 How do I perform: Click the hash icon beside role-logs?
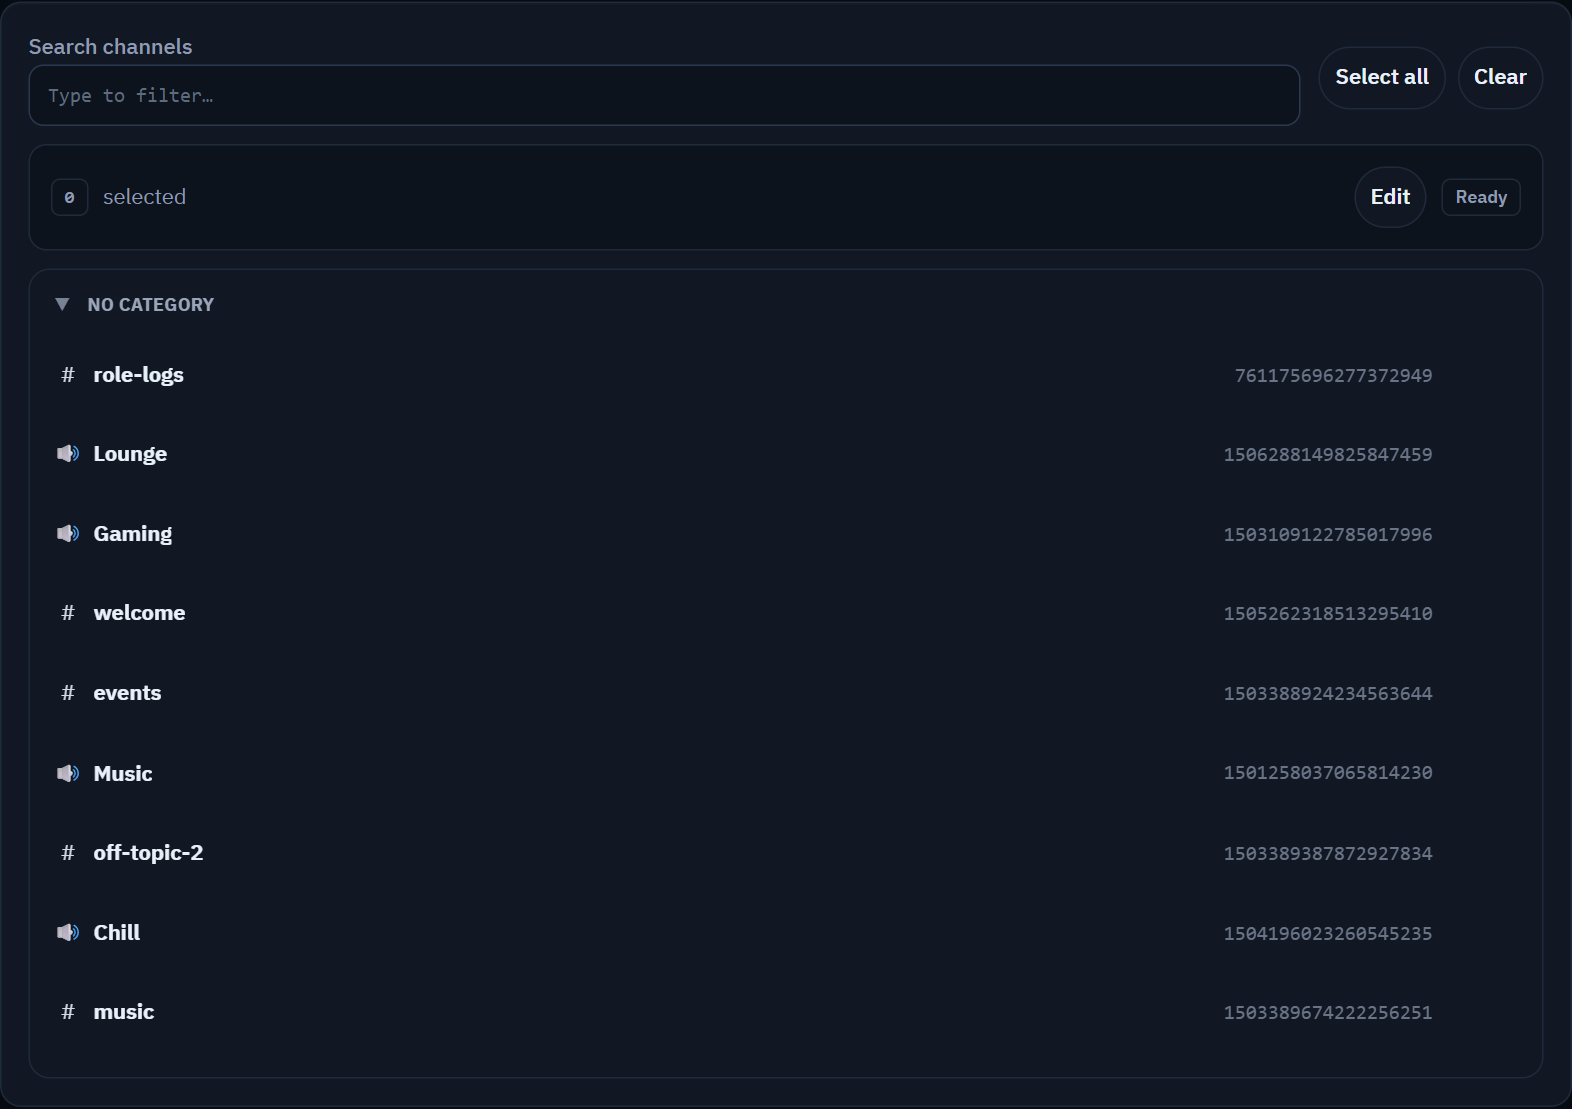coord(68,375)
